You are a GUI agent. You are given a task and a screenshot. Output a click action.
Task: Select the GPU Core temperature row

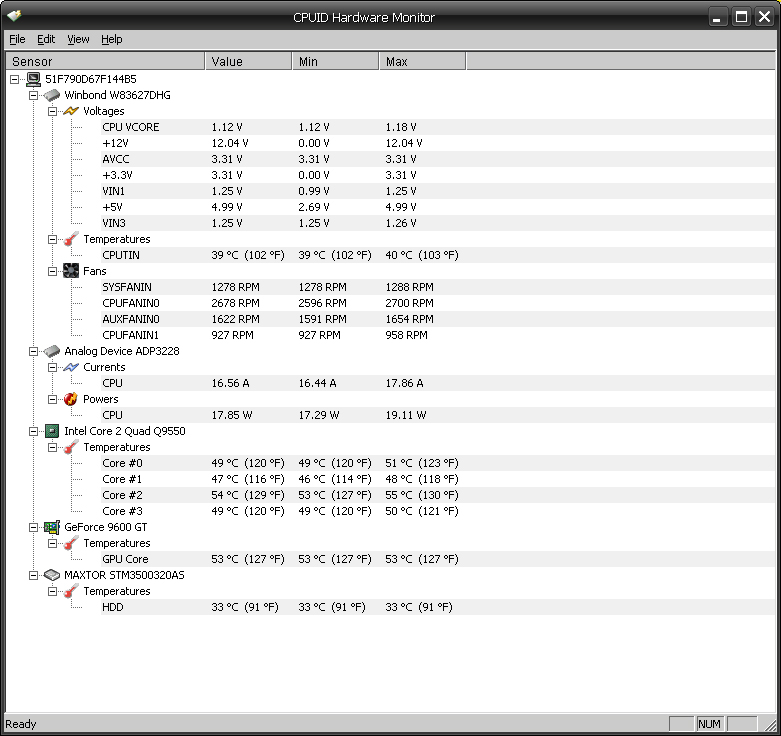(438, 559)
